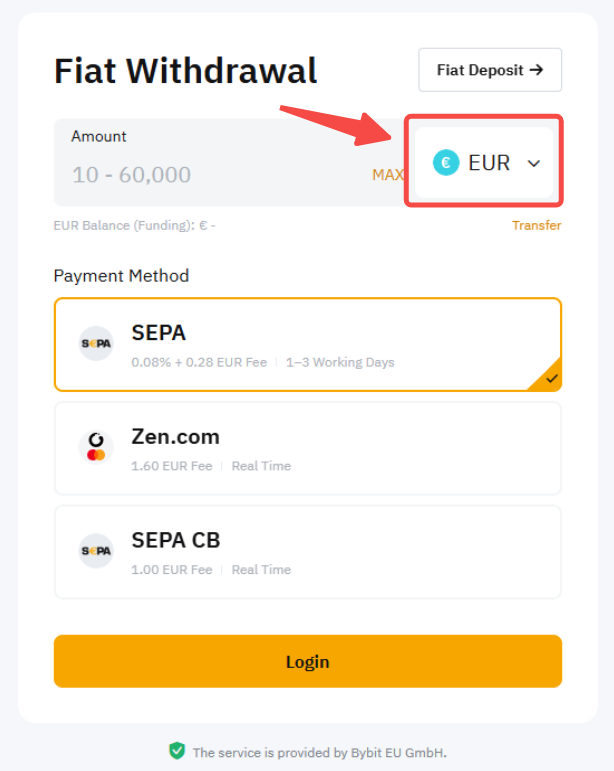
Task: Open the Transfer link
Action: click(536, 226)
